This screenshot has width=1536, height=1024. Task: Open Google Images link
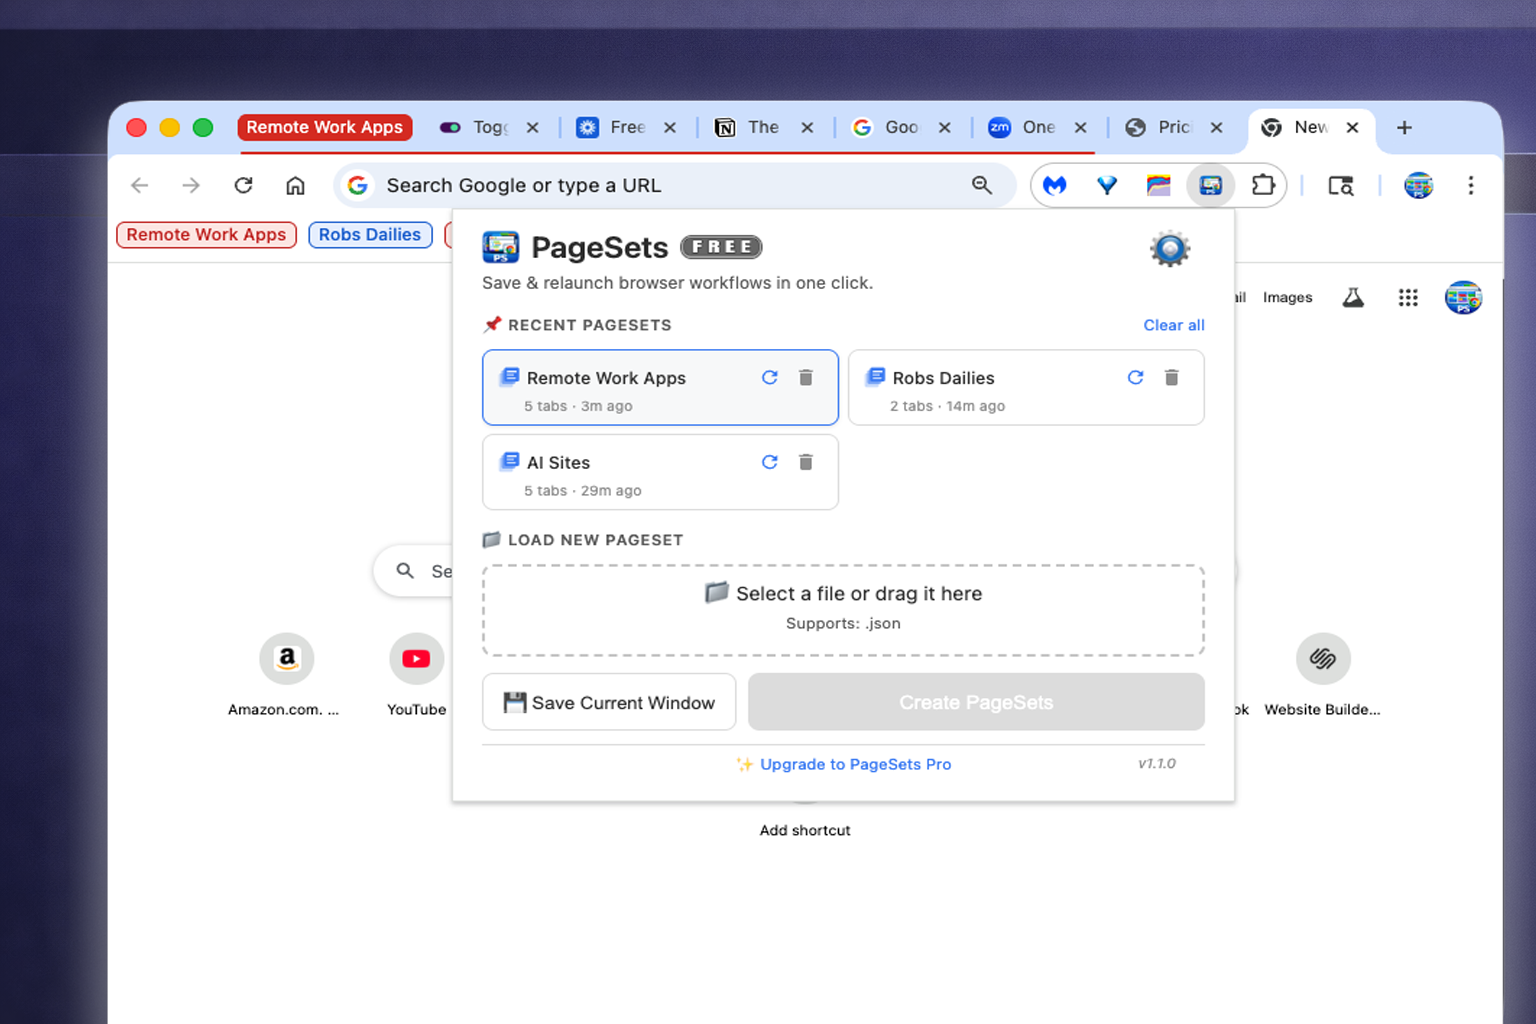coord(1287,297)
